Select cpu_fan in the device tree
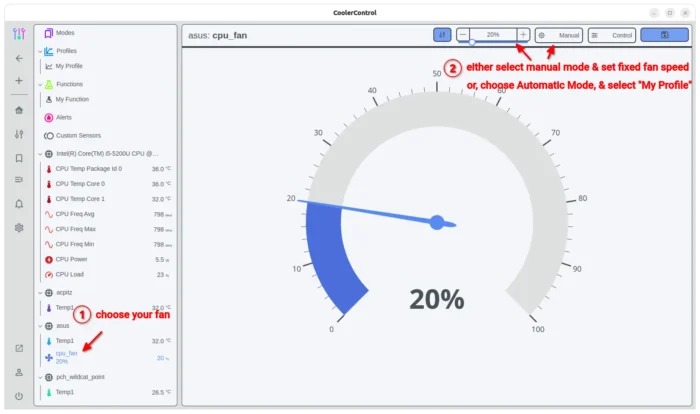Viewport: 700px width, 414px height. click(x=66, y=354)
